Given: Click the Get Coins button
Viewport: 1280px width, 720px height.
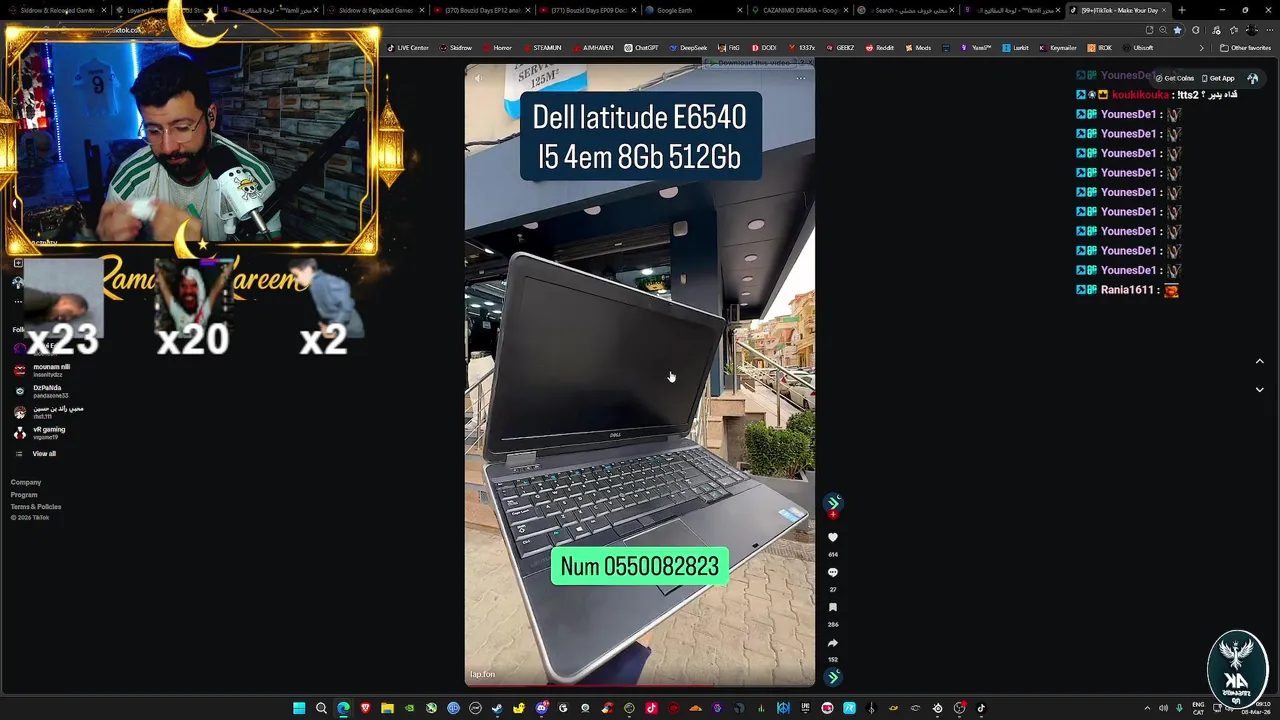Looking at the screenshot, I should pos(1175,78).
